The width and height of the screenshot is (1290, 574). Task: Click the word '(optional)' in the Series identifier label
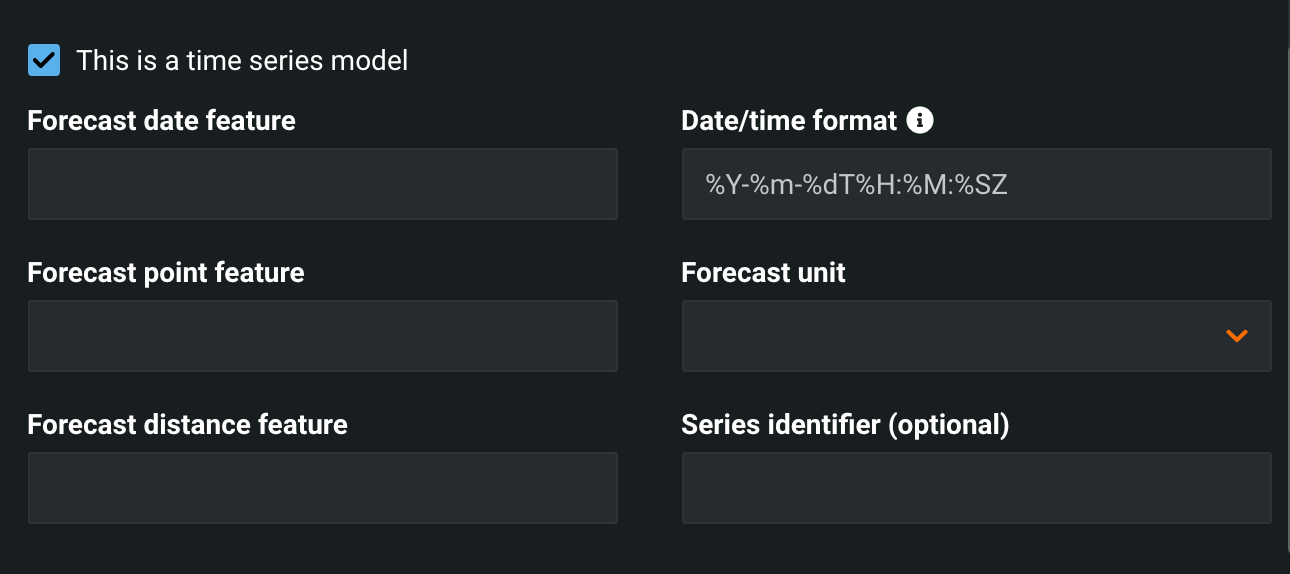pos(948,425)
